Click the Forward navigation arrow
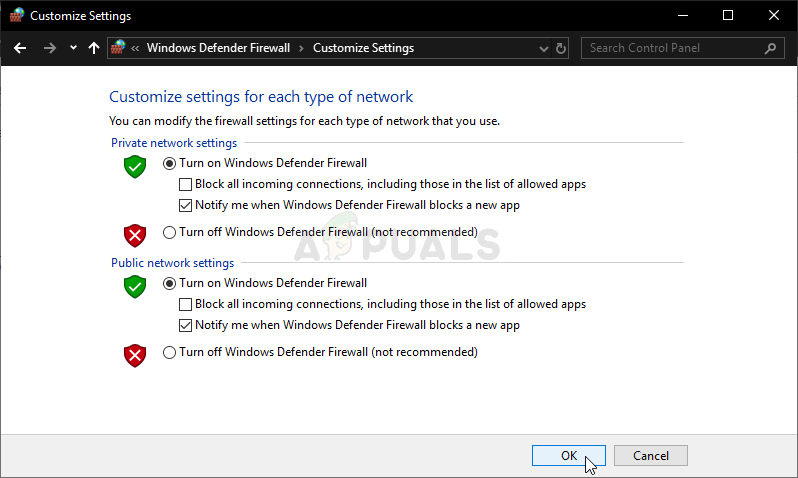Screen dimensions: 798x478 [x=49, y=48]
